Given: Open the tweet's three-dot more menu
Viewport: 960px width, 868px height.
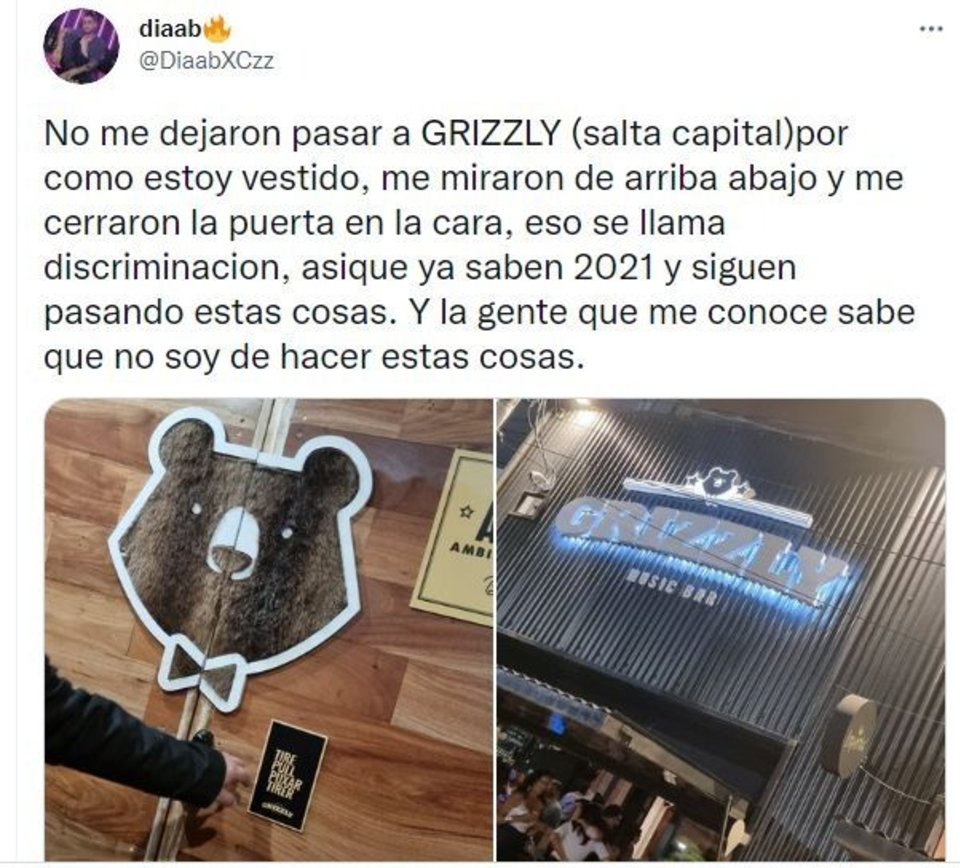Looking at the screenshot, I should point(931,28).
